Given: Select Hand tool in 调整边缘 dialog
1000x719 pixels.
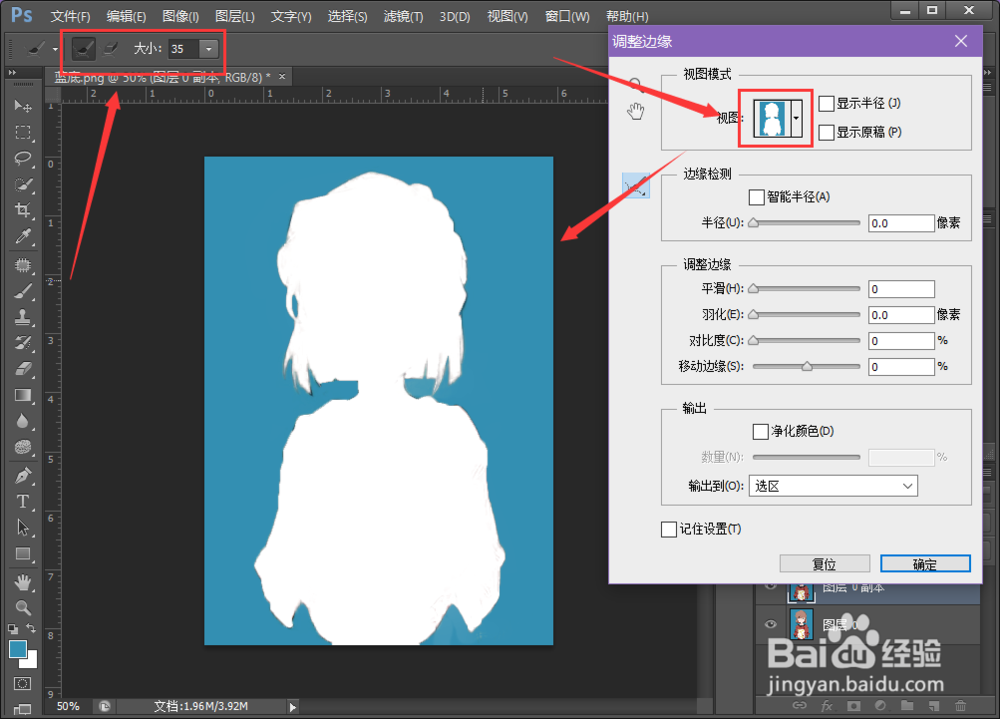Looking at the screenshot, I should tap(635, 111).
